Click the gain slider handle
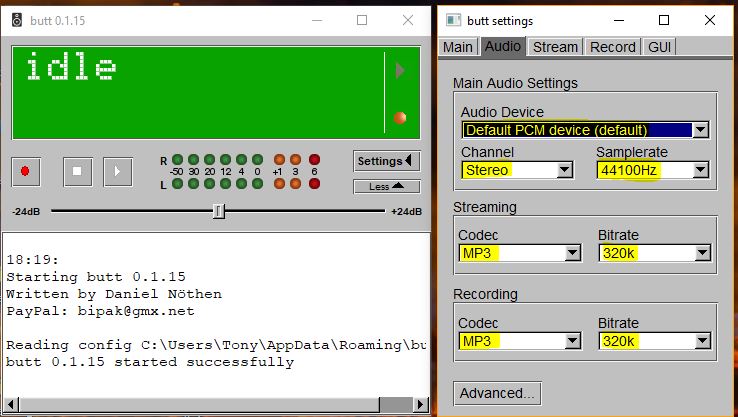The width and height of the screenshot is (738, 417). (218, 211)
